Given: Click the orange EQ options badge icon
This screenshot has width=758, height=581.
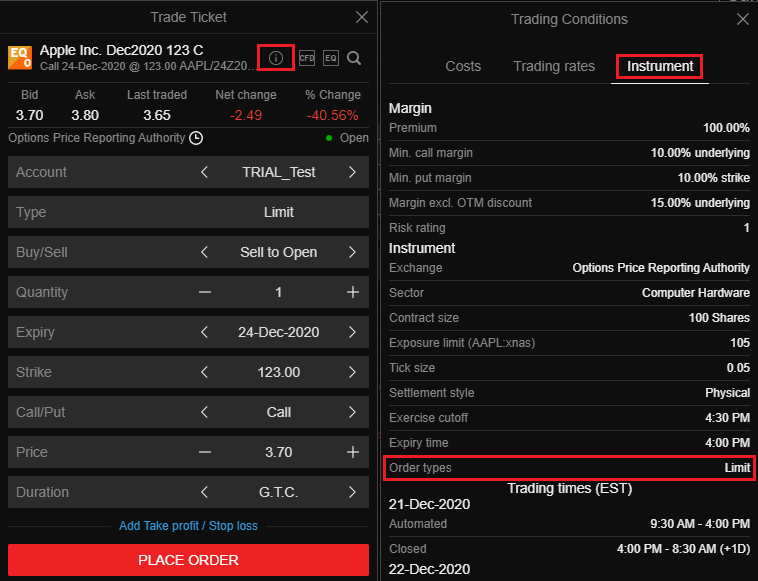Looking at the screenshot, I should click(20, 57).
